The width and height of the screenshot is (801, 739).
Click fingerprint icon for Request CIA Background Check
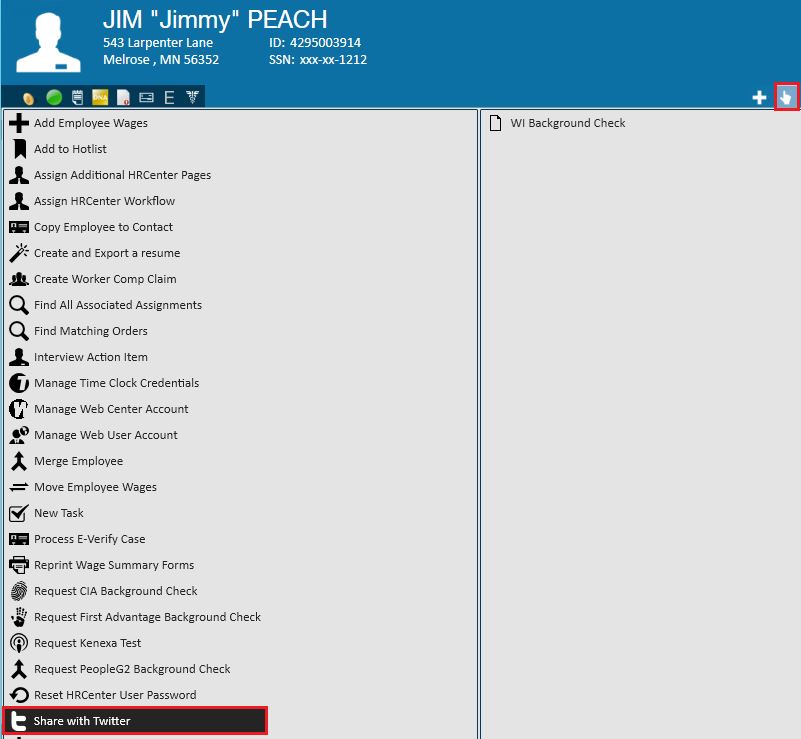point(19,591)
